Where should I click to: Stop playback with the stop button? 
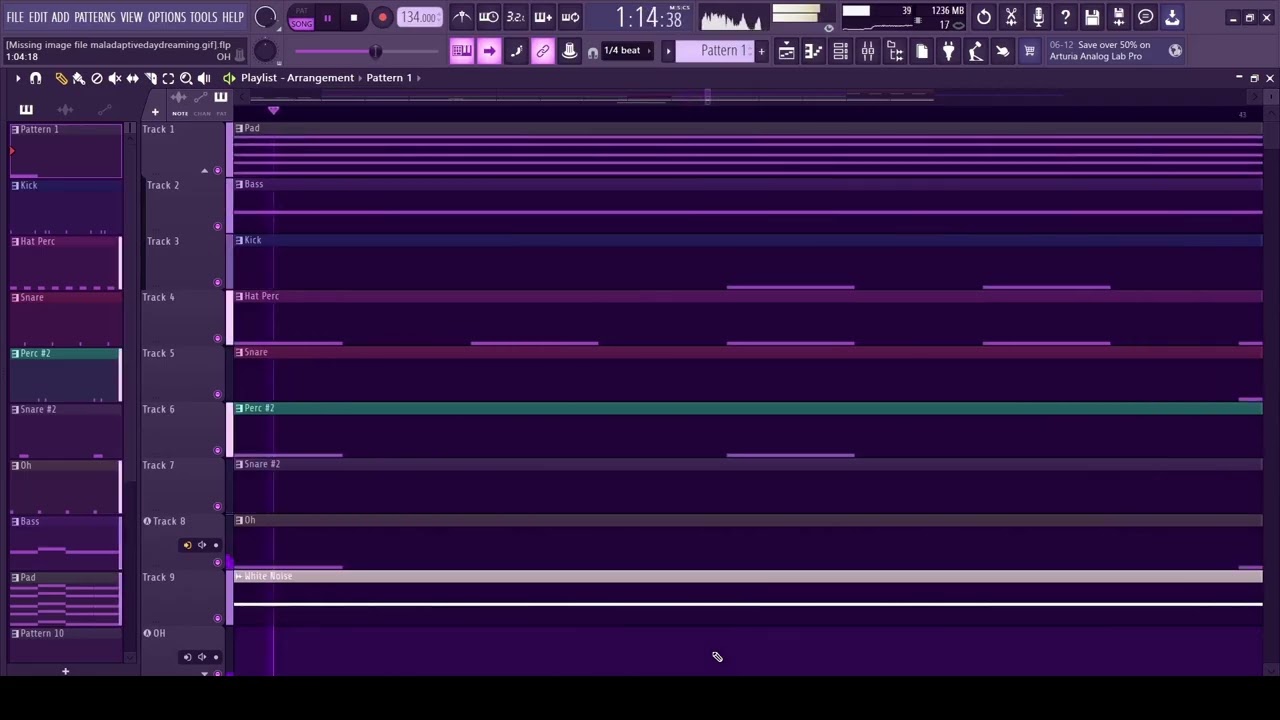[x=354, y=18]
